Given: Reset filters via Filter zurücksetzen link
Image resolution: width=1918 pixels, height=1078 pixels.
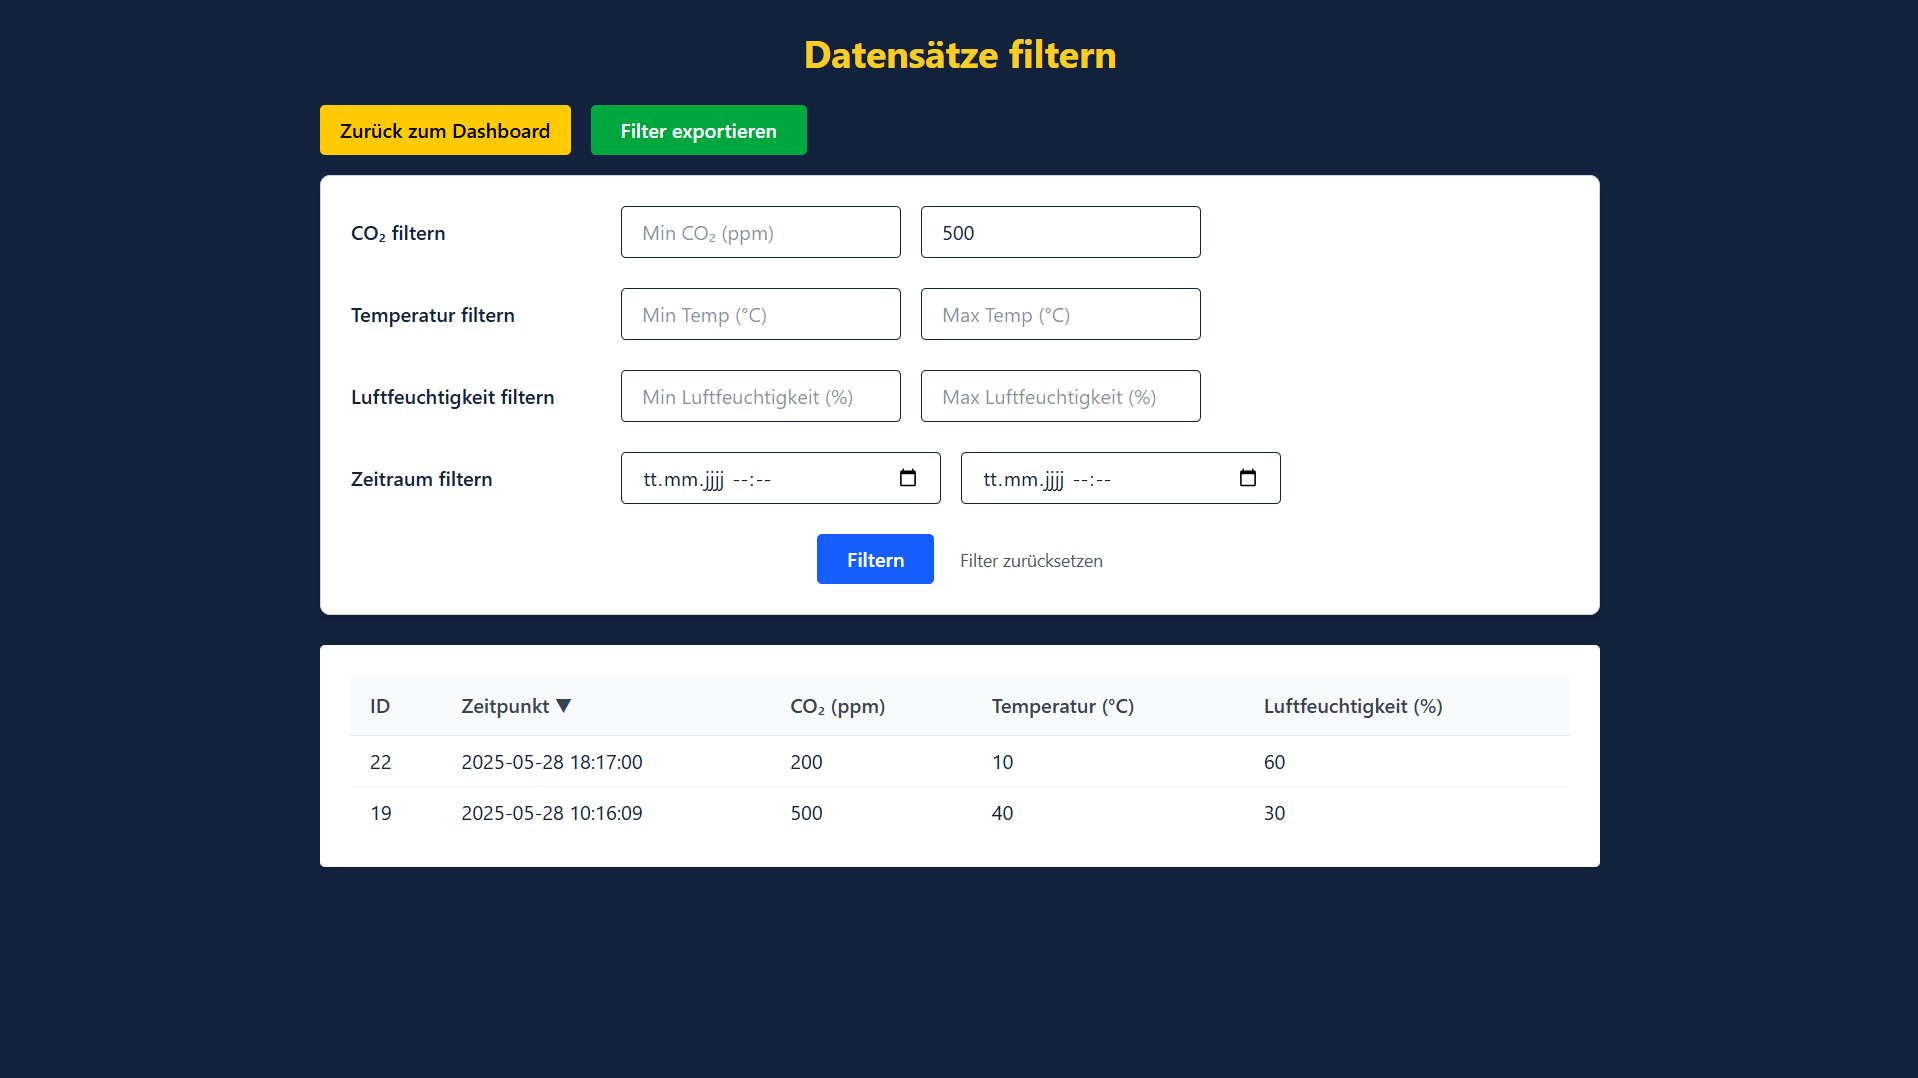Looking at the screenshot, I should [1031, 561].
